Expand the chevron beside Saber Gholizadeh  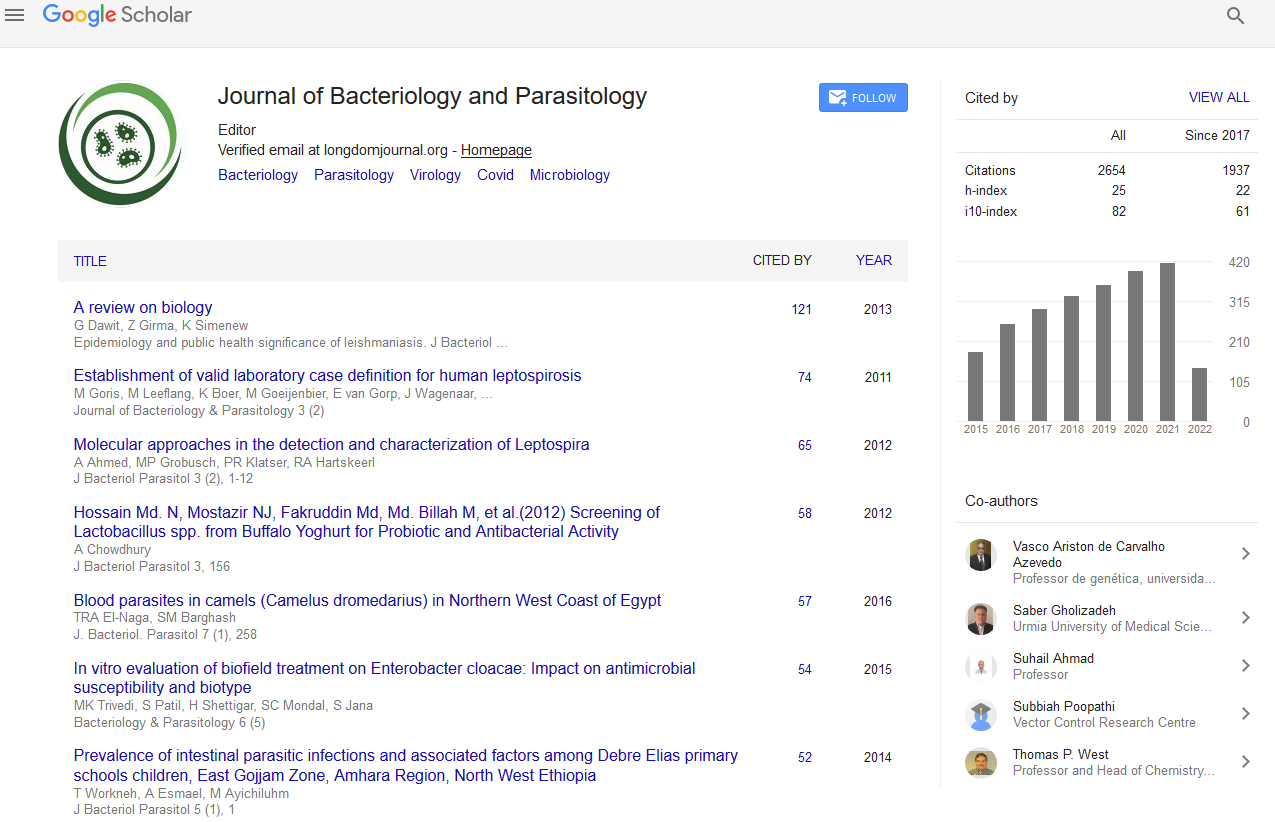(x=1246, y=617)
